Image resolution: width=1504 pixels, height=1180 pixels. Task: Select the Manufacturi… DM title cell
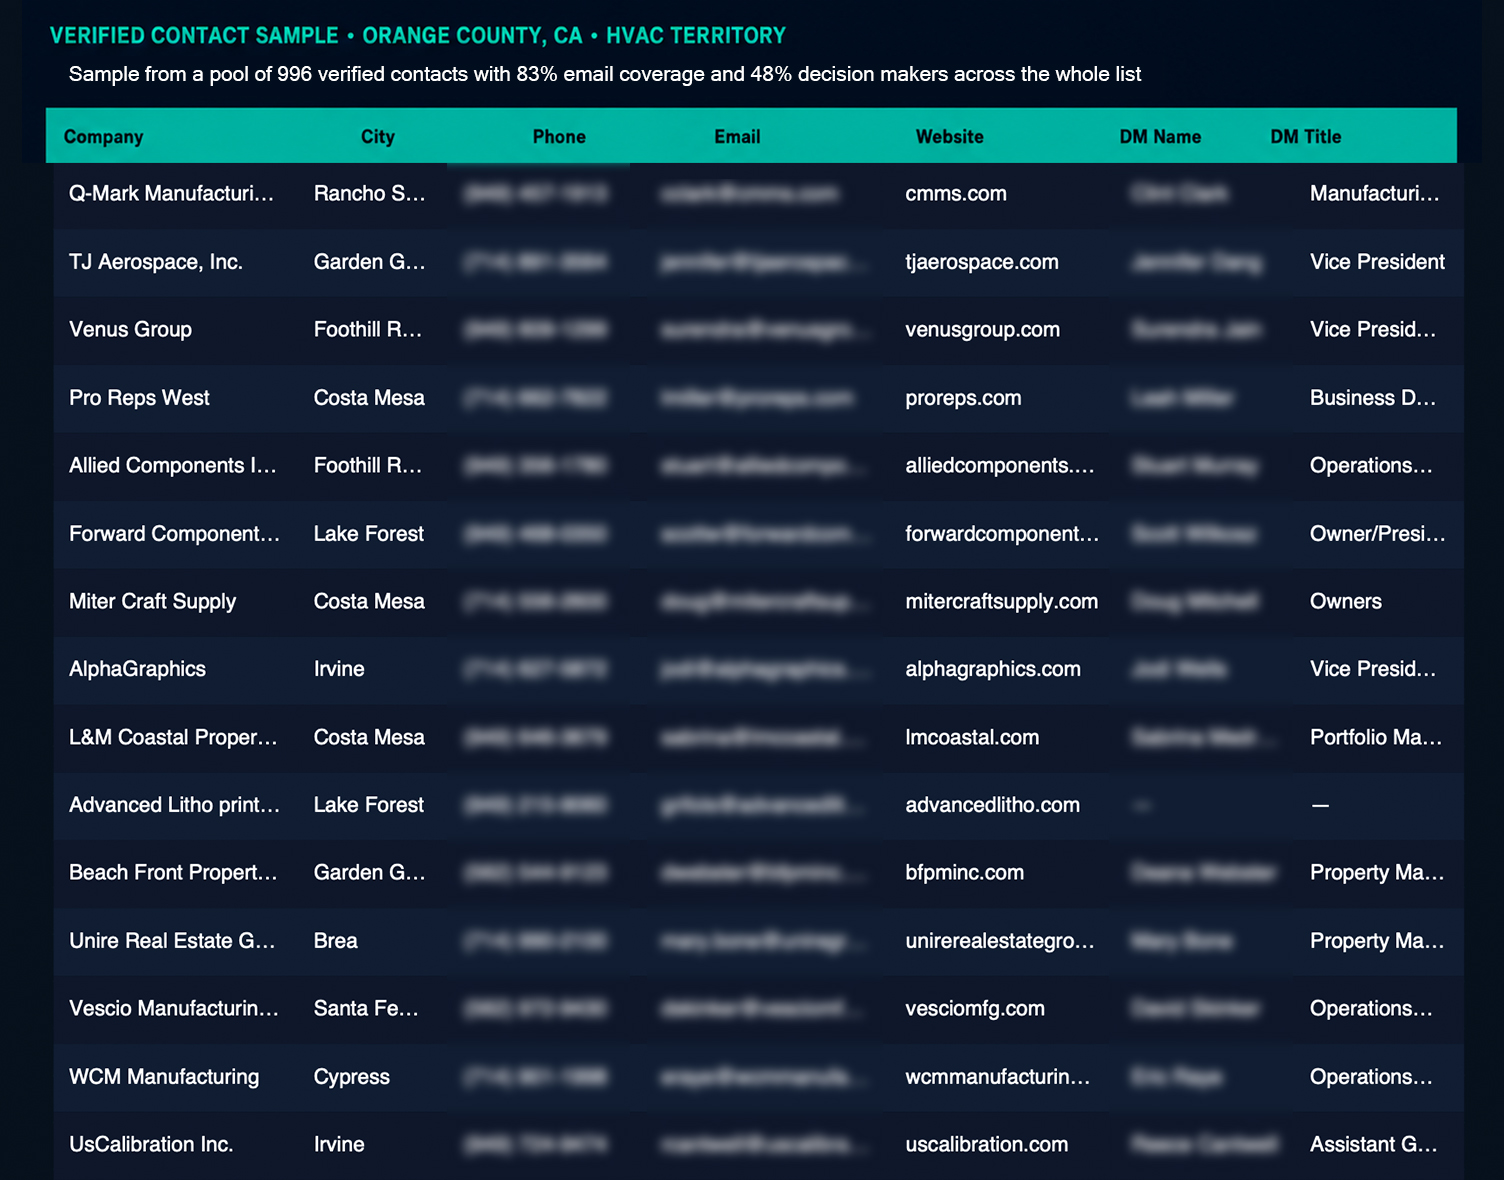coord(1375,194)
